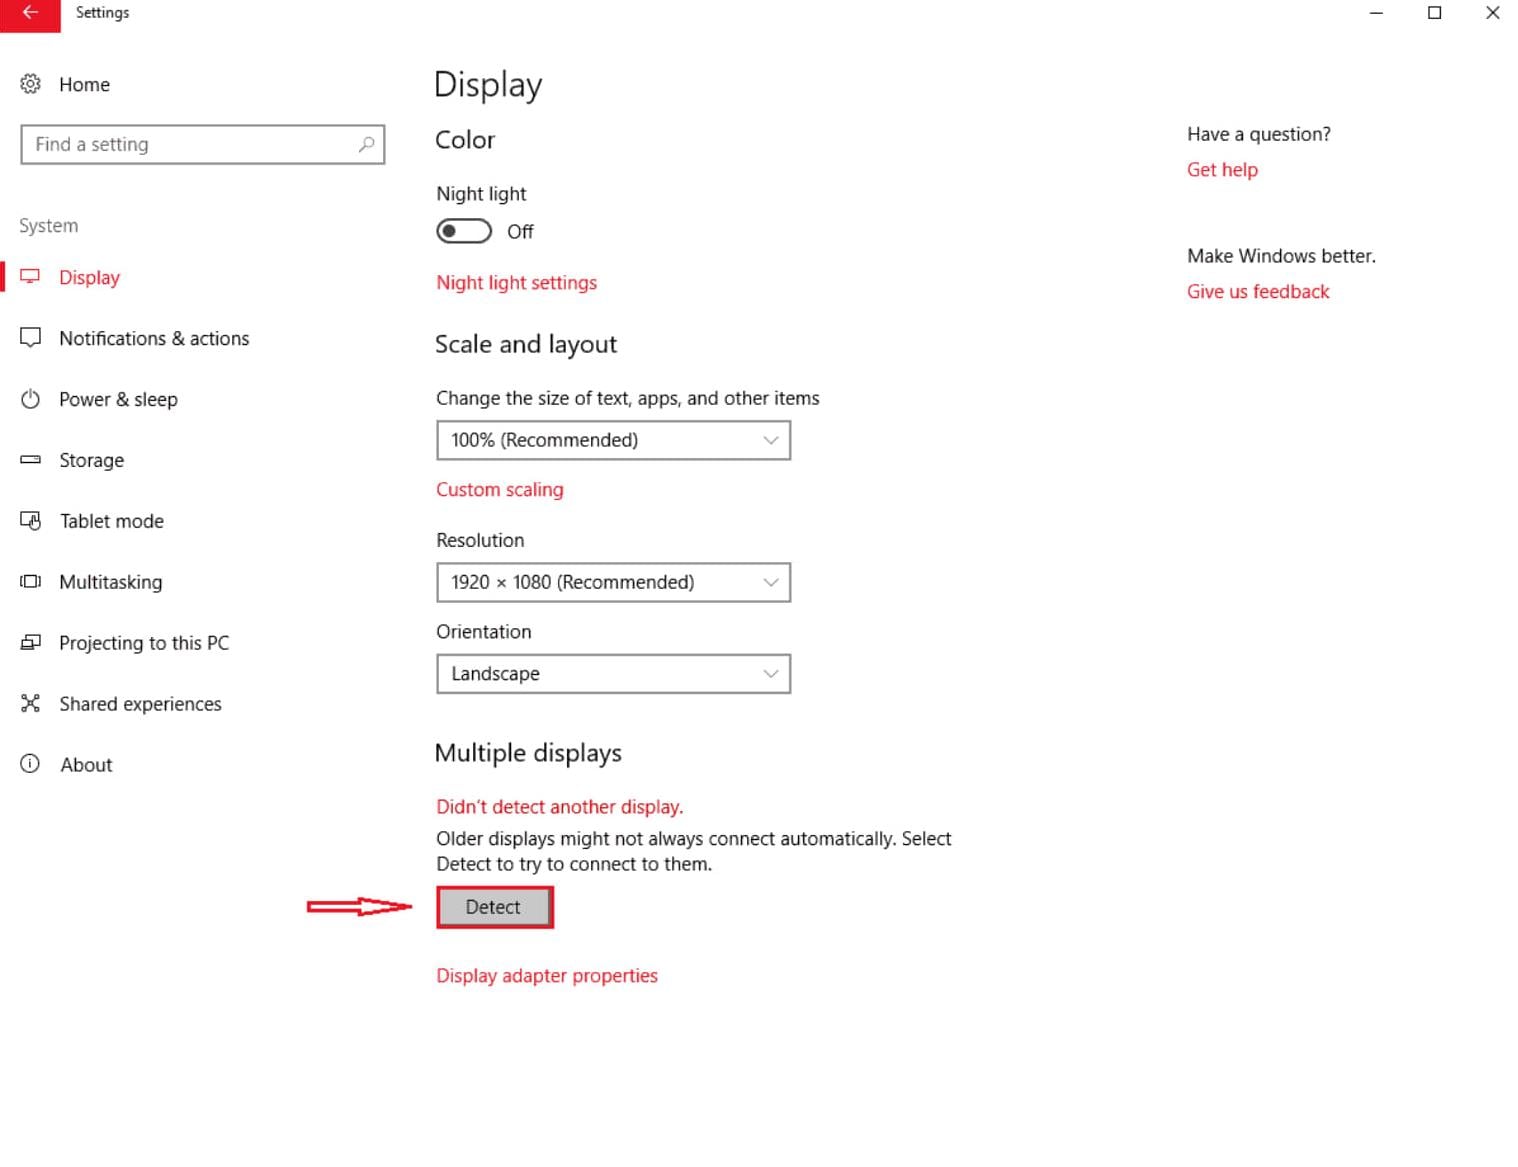The image size is (1518, 1167).
Task: Click the Projecting to this PC icon
Action: [31, 643]
